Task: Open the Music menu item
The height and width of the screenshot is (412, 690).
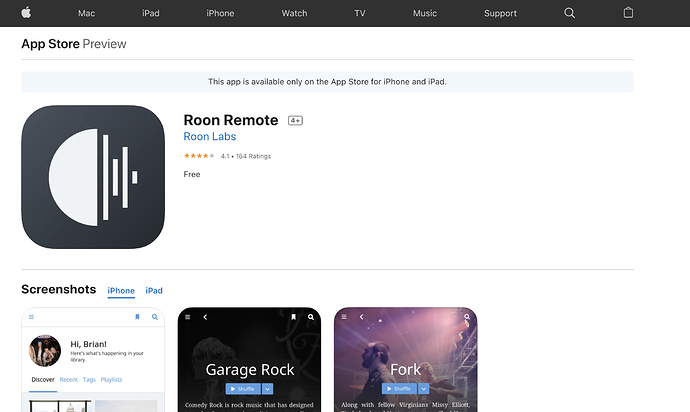Action: pyautogui.click(x=425, y=13)
